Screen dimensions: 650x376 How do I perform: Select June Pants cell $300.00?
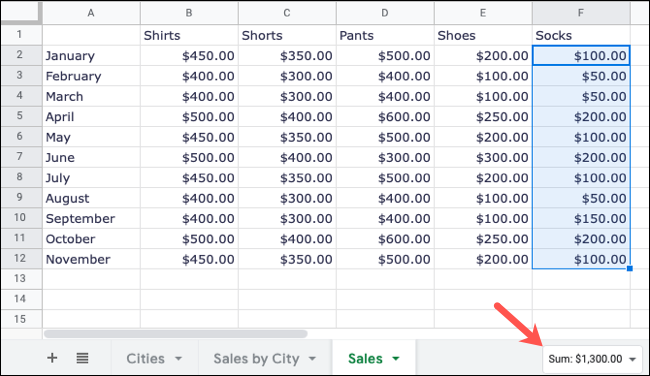(x=385, y=158)
